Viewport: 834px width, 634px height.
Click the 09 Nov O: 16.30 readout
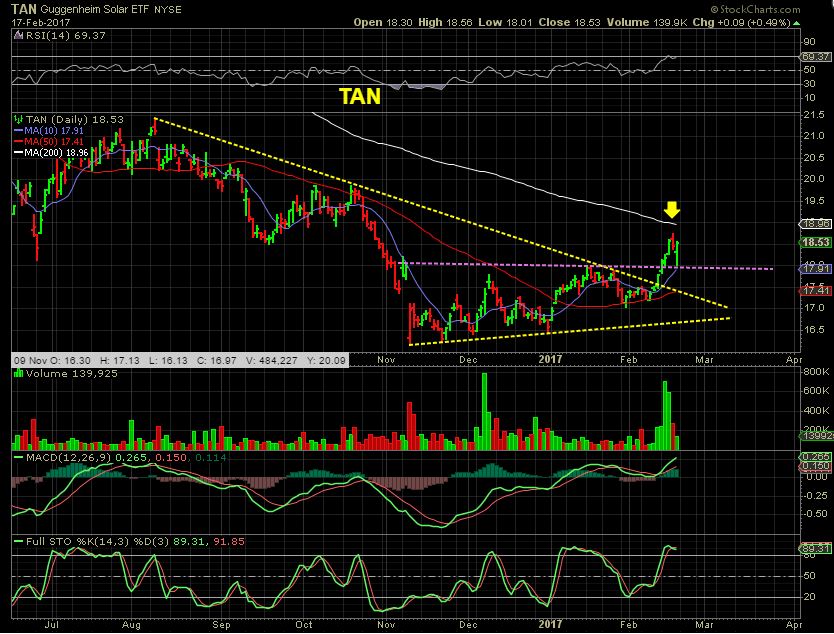[x=52, y=361]
